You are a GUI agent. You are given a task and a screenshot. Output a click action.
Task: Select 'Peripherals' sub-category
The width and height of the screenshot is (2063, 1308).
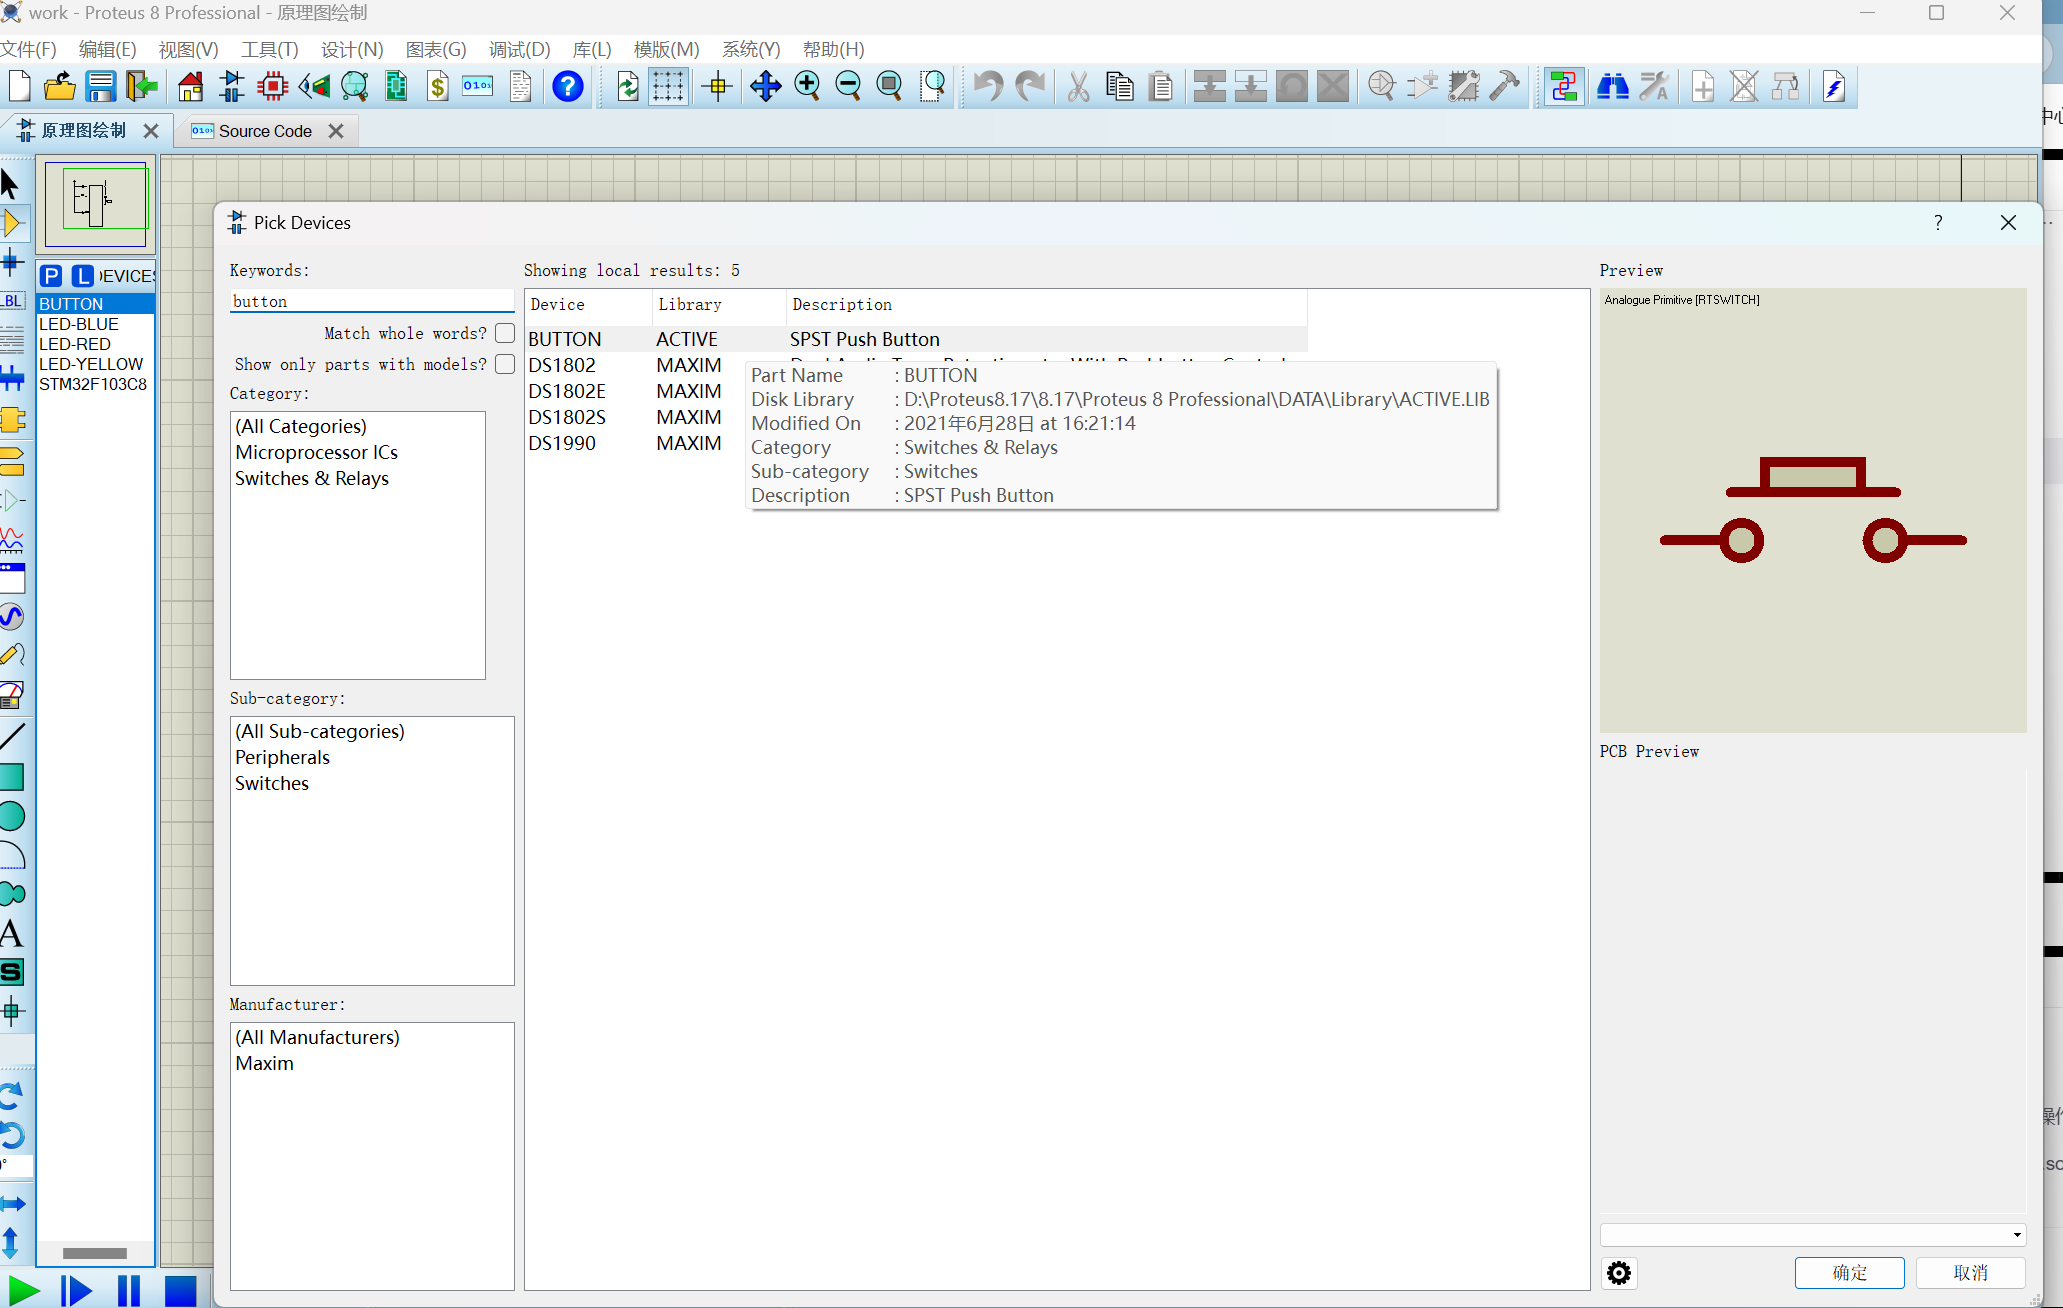click(283, 757)
